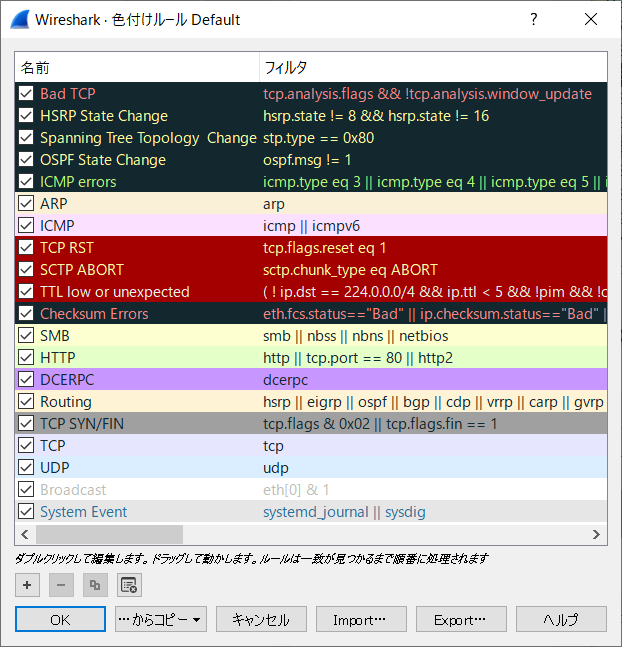Toggle the OSPF State Change checkbox
Image resolution: width=622 pixels, height=647 pixels.
coord(26,159)
